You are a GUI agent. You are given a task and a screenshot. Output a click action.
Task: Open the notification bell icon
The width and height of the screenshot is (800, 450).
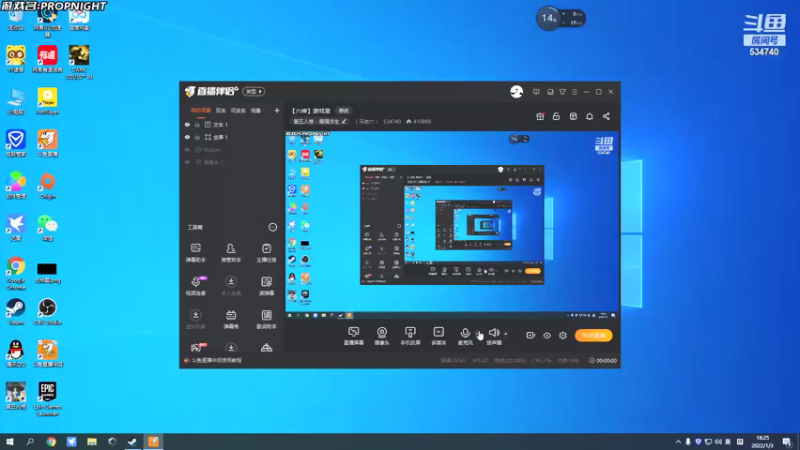[589, 116]
